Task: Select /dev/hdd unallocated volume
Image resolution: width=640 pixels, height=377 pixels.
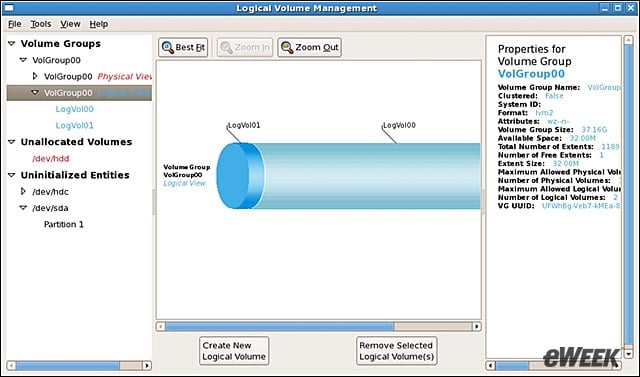Action: pyautogui.click(x=51, y=158)
